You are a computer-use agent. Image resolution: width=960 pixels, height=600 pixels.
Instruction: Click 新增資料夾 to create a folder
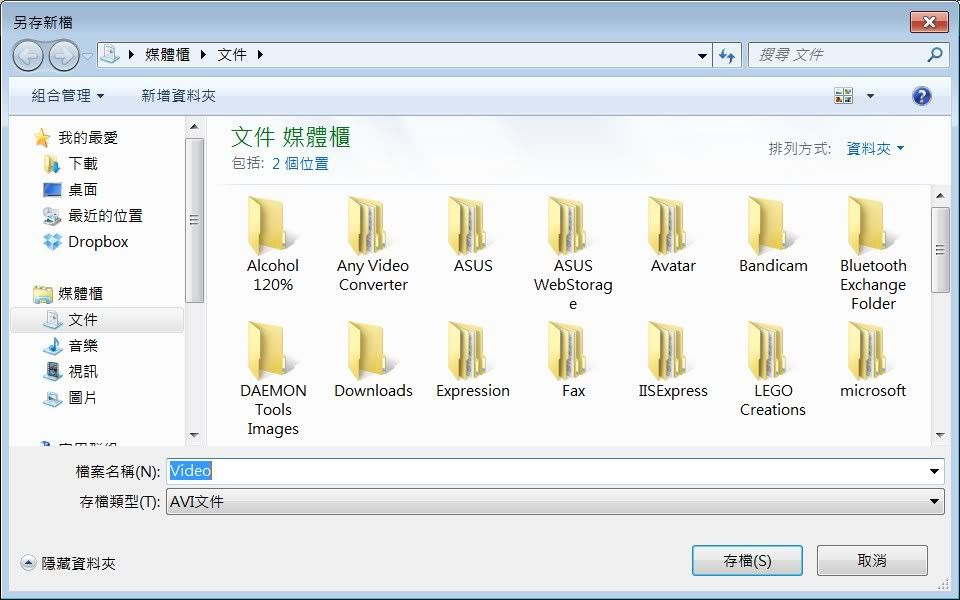pyautogui.click(x=178, y=96)
